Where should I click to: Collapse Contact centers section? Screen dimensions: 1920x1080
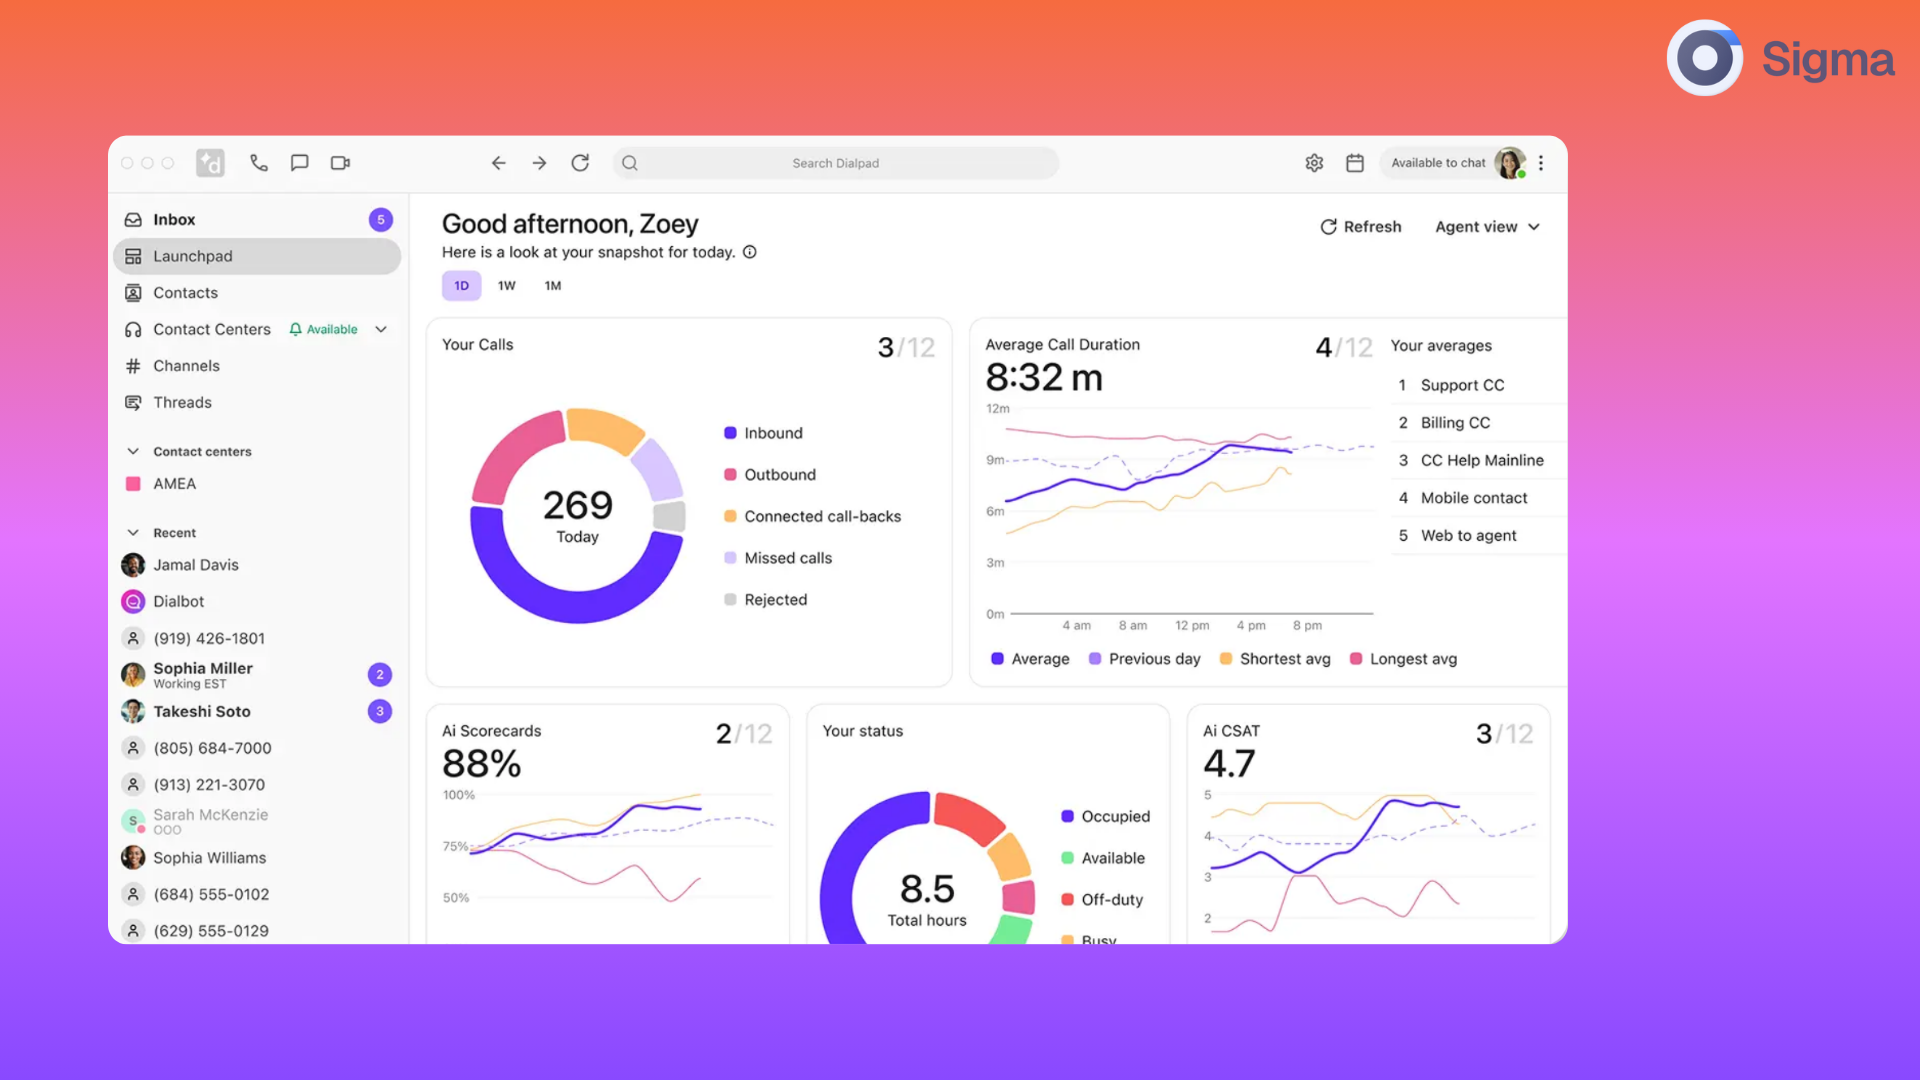133,452
